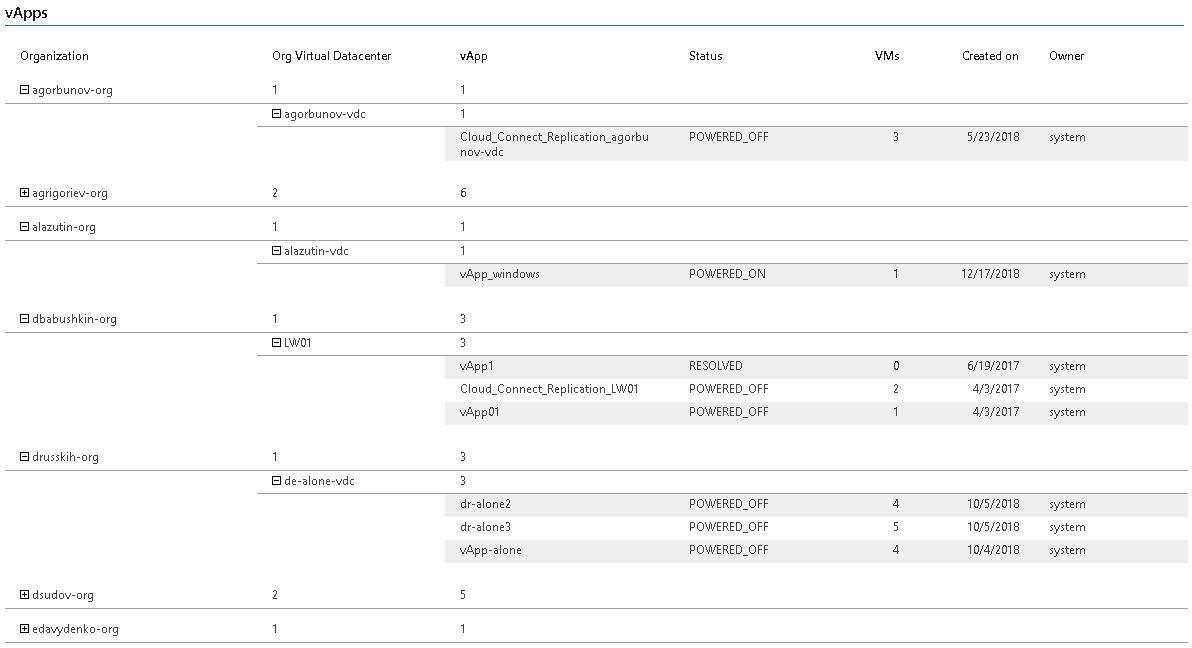Collapse the alazutin-org organization row

click(25, 227)
